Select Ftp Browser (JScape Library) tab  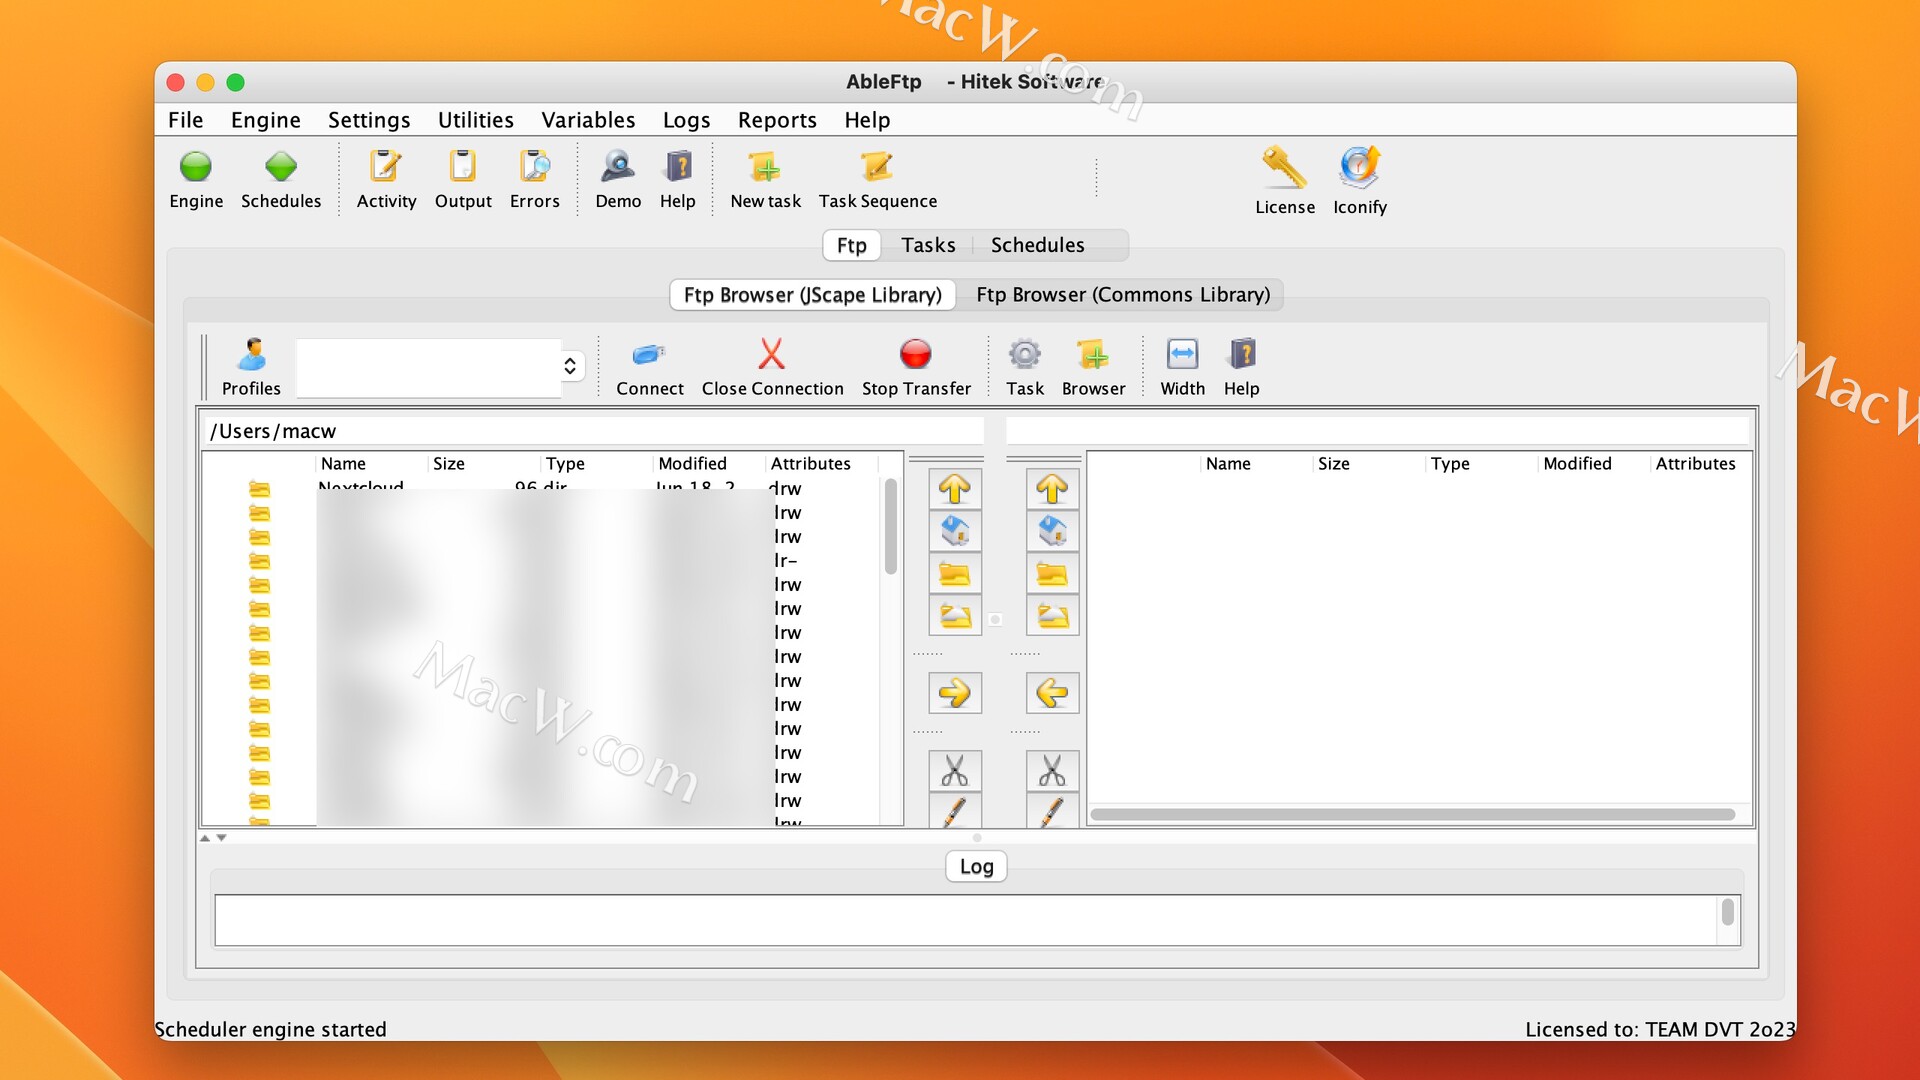[812, 295]
